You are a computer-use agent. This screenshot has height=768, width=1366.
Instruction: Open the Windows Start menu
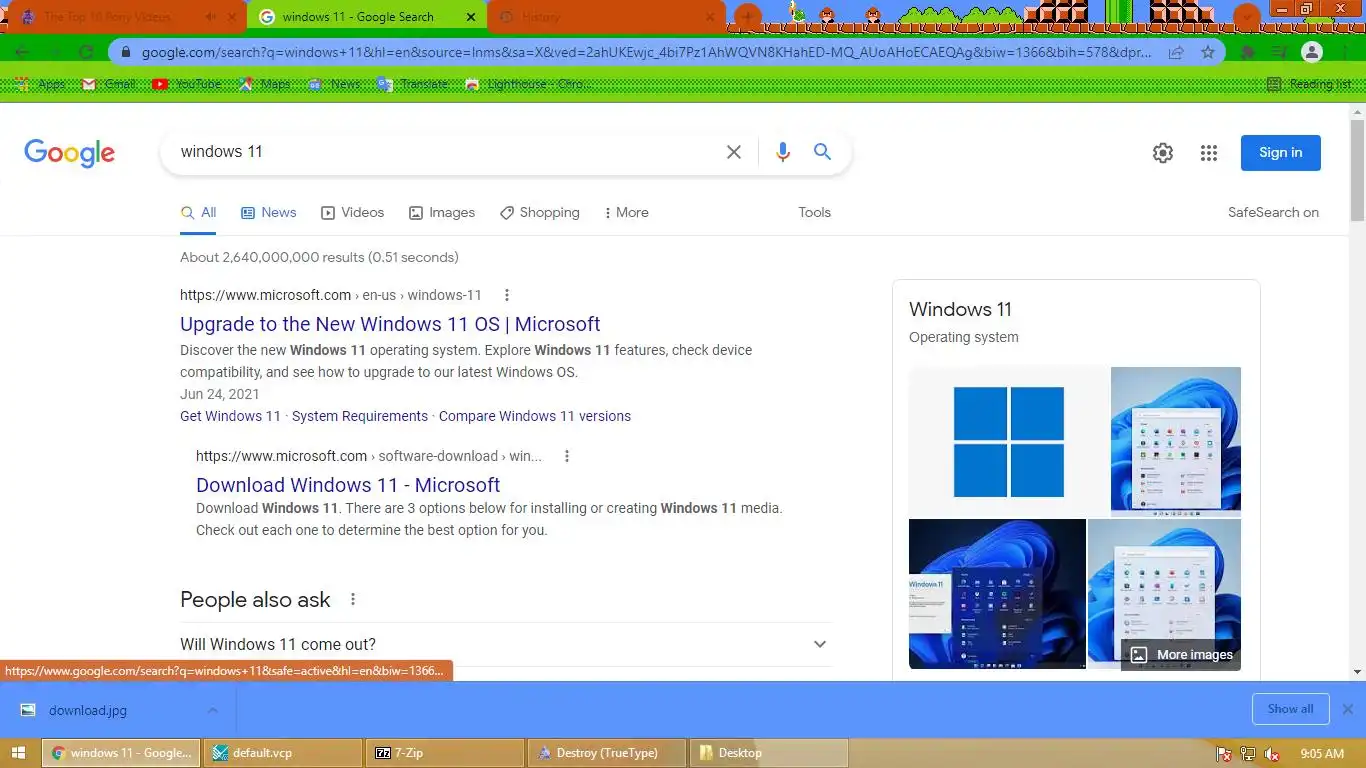click(x=18, y=753)
